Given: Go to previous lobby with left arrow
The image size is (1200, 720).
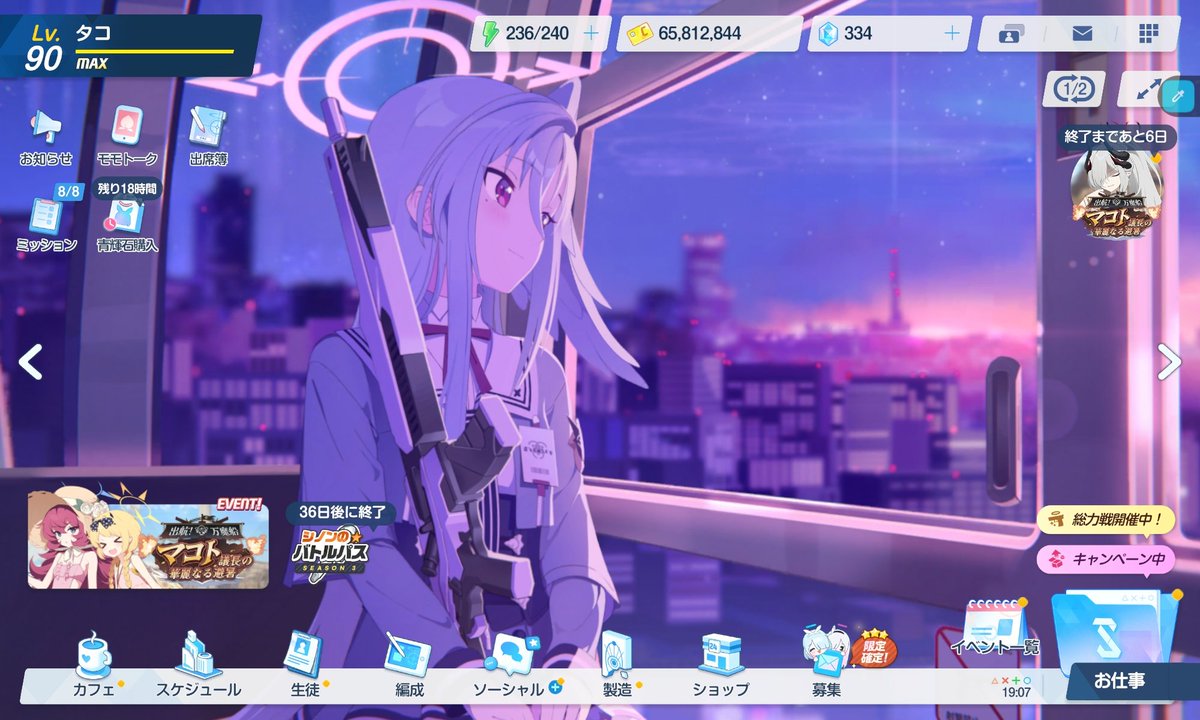Looking at the screenshot, I should tap(31, 361).
